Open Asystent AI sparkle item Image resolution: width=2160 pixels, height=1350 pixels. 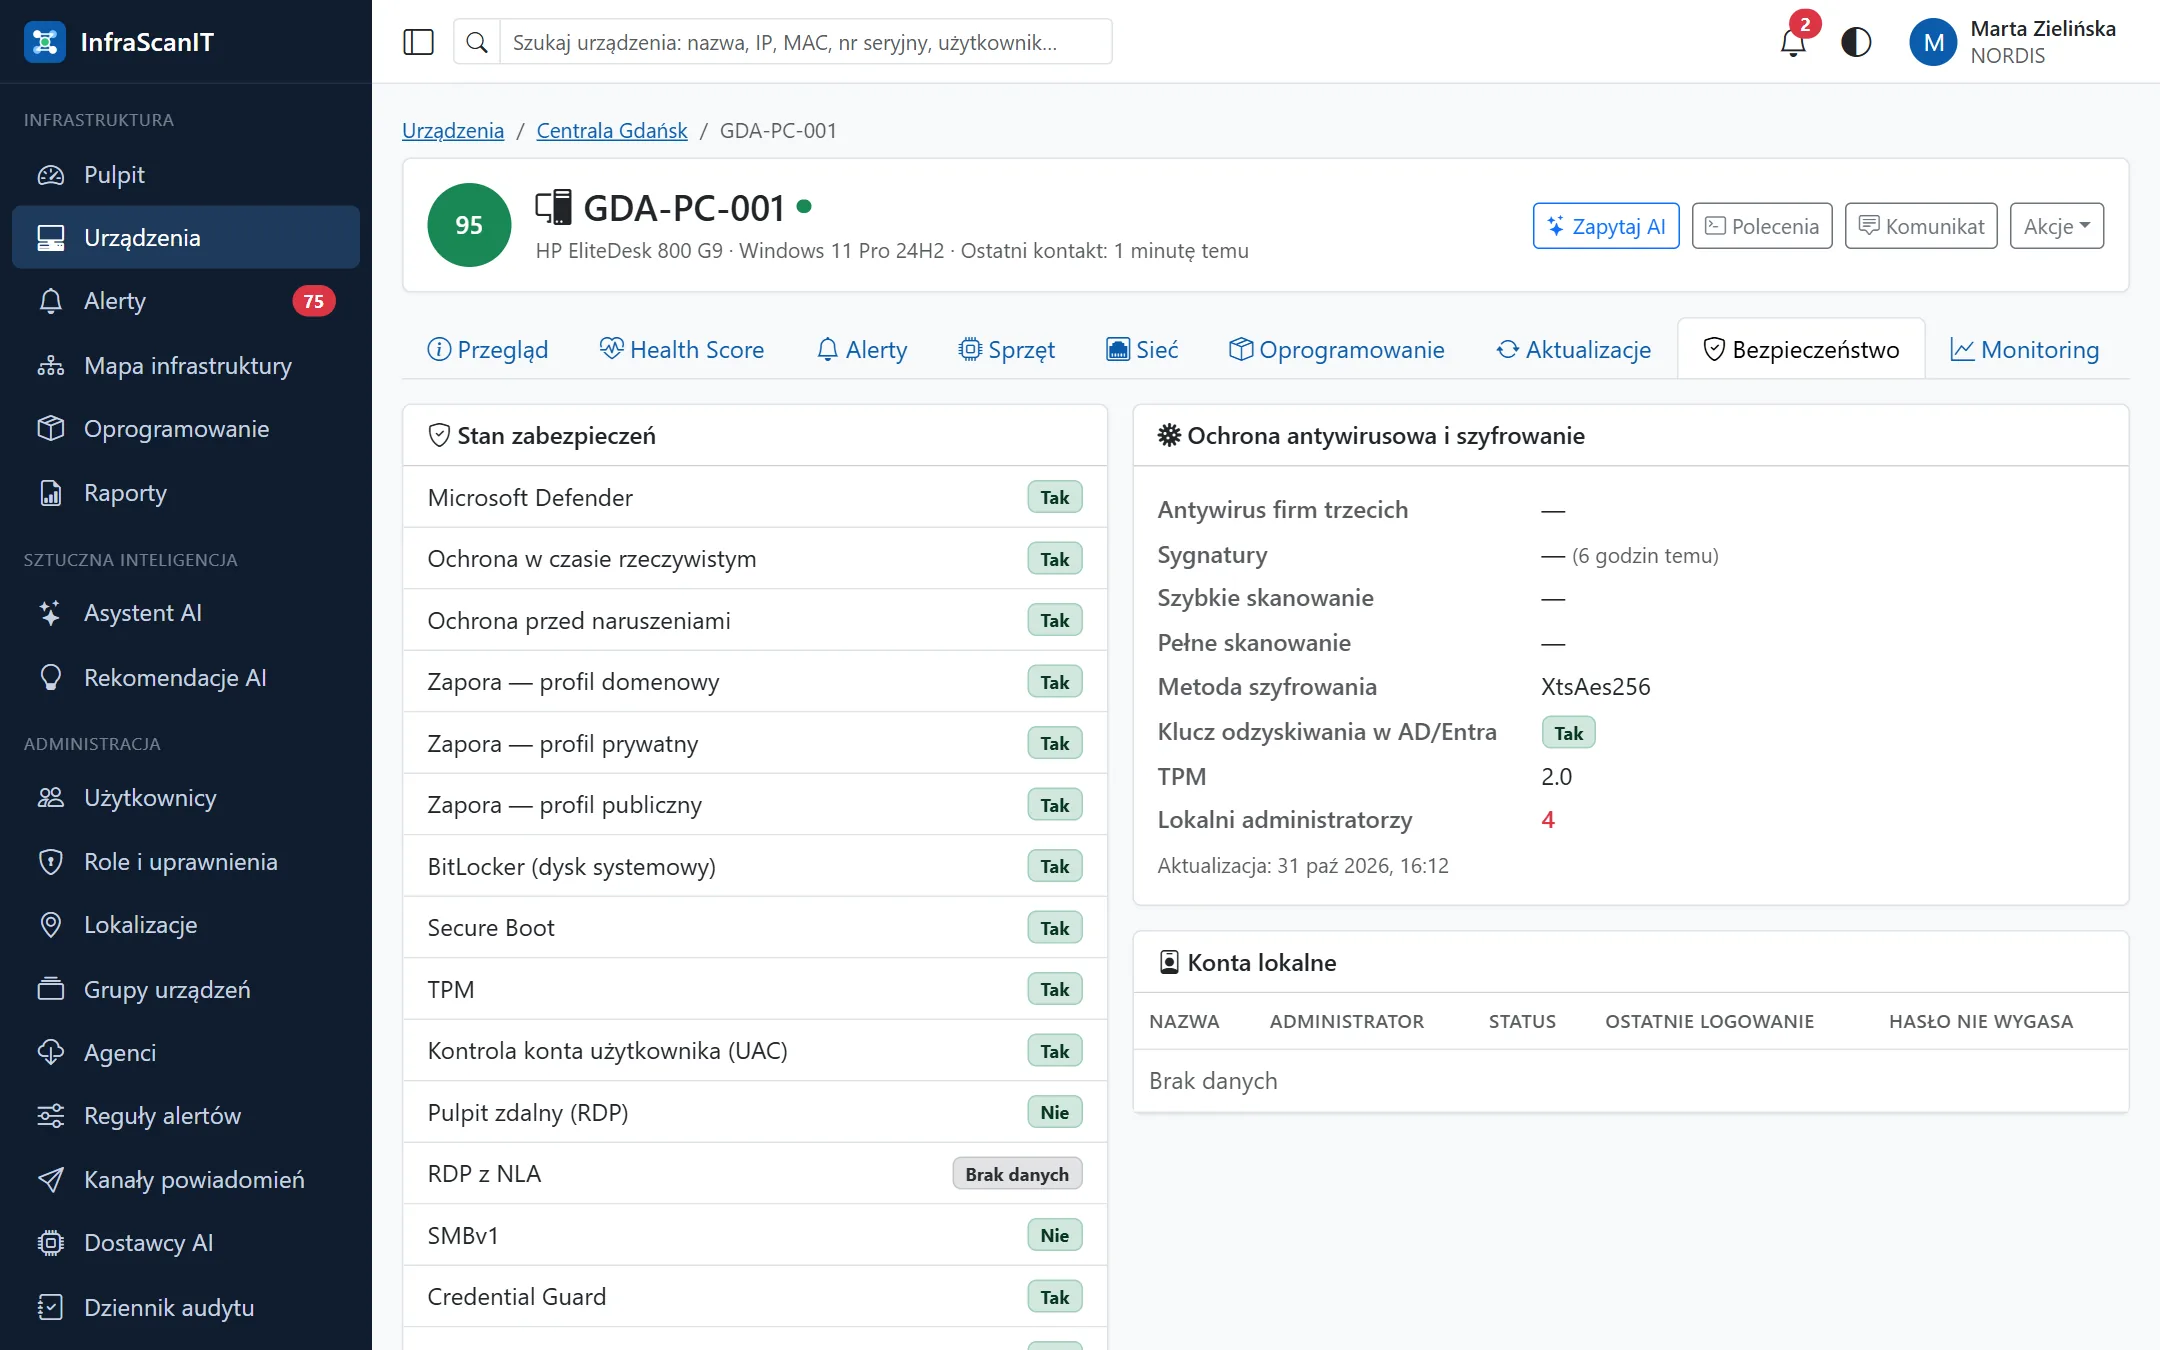tap(186, 613)
